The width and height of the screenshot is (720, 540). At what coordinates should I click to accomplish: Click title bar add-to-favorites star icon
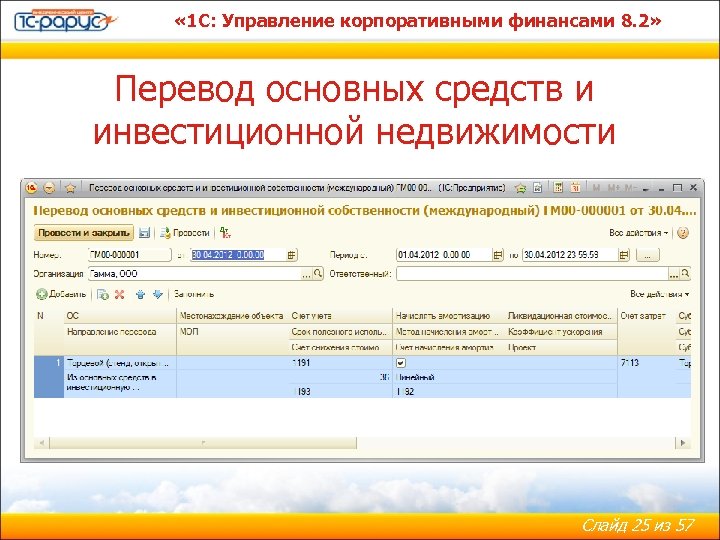coord(520,188)
